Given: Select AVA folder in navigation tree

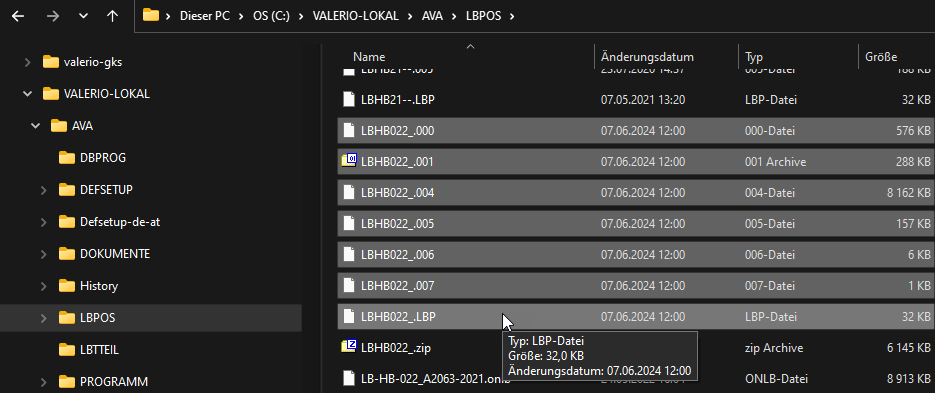Looking at the screenshot, I should point(82,126).
